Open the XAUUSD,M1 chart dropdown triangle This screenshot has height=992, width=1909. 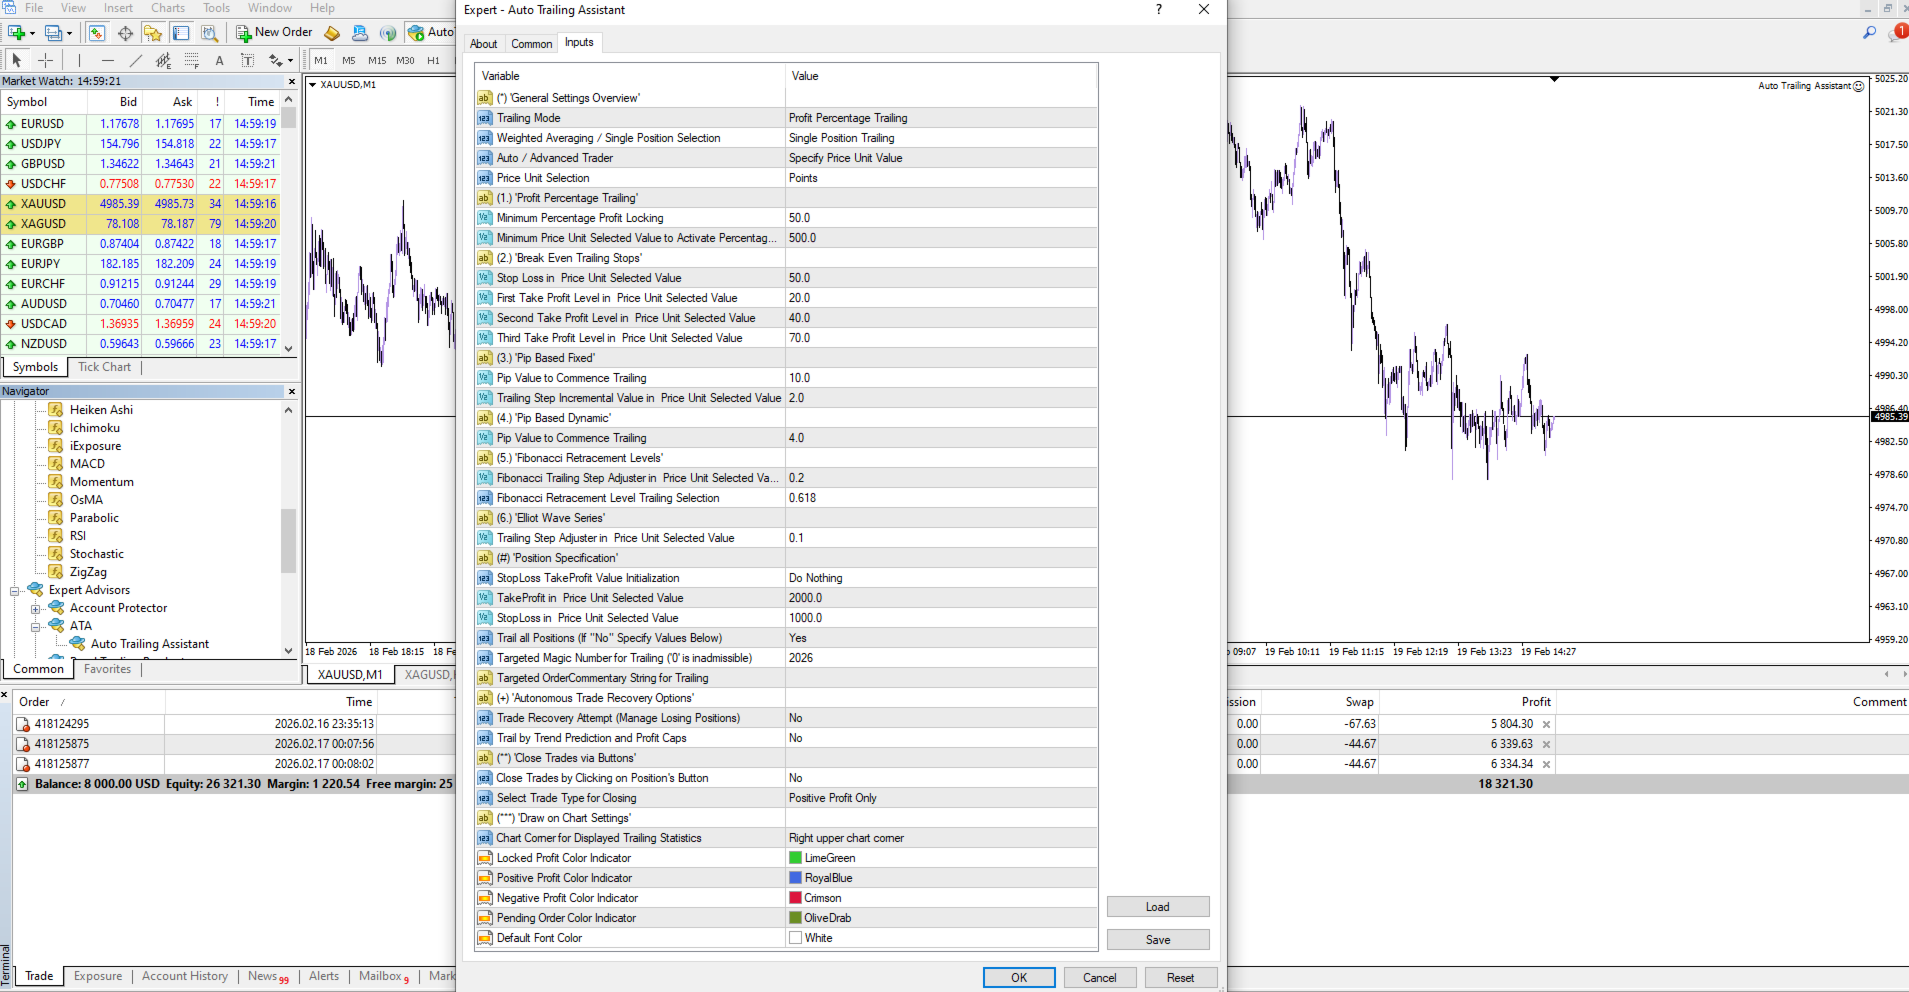click(x=312, y=85)
